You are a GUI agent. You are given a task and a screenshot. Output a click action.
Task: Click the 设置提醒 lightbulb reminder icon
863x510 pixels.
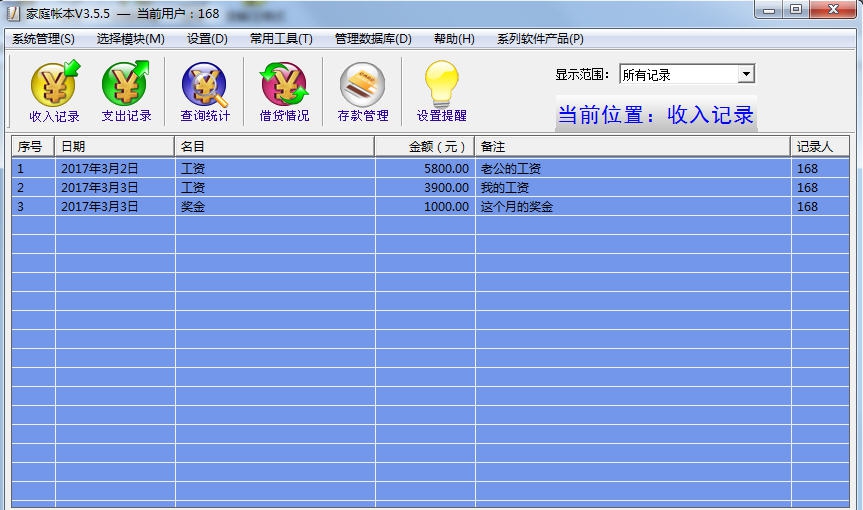click(441, 92)
